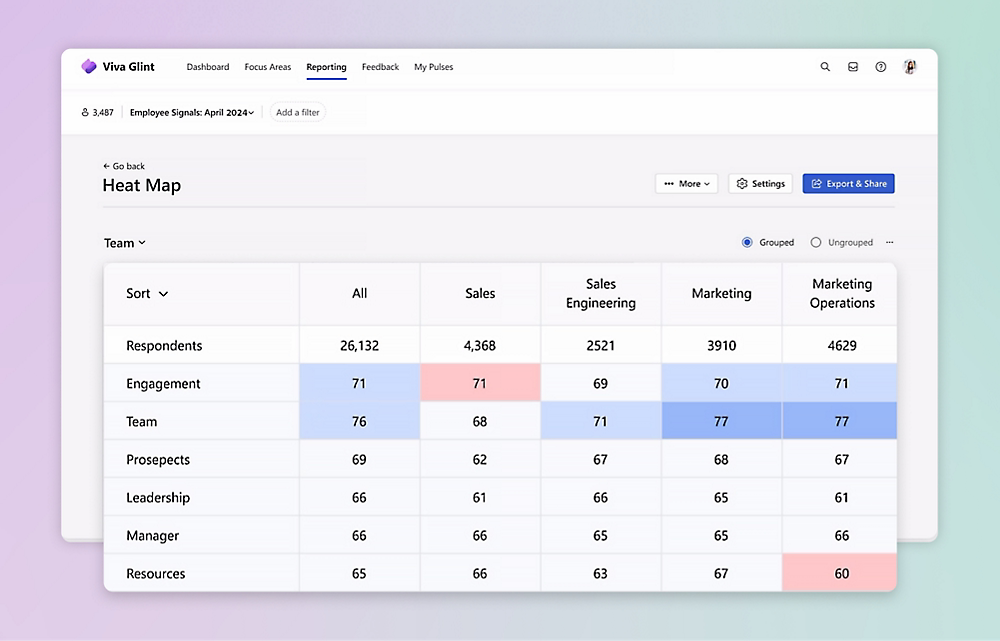The height and width of the screenshot is (641, 1000).
Task: Click the Export & Share button
Action: tap(848, 184)
